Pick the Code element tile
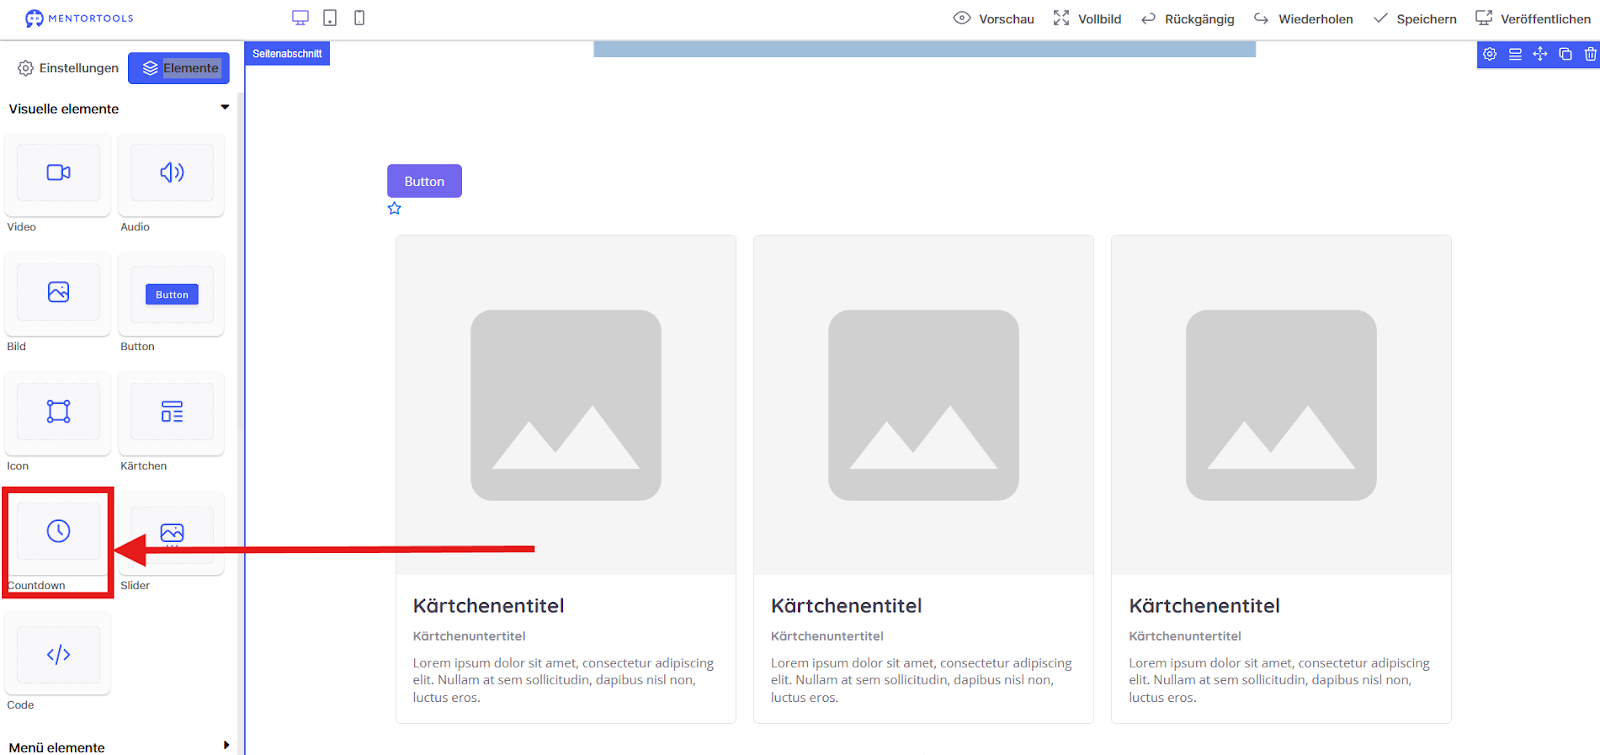1600x755 pixels. pyautogui.click(x=58, y=654)
